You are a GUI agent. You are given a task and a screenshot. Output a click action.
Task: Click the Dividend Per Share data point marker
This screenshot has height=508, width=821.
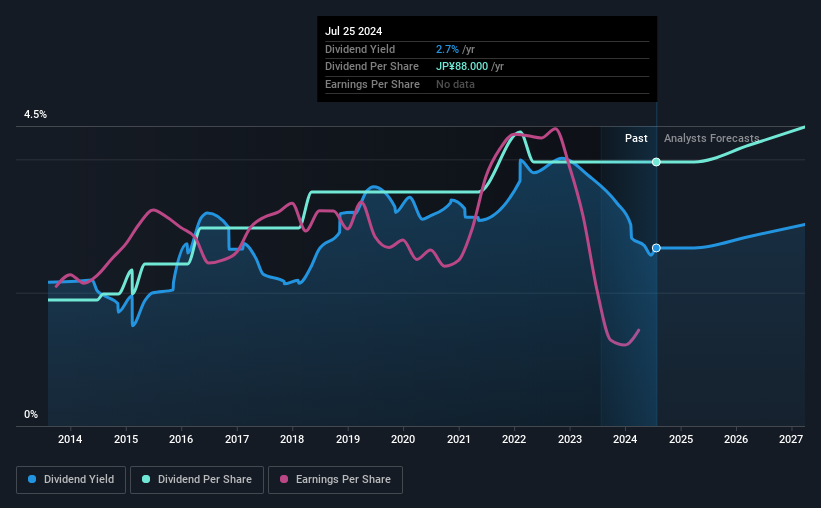[x=656, y=162]
